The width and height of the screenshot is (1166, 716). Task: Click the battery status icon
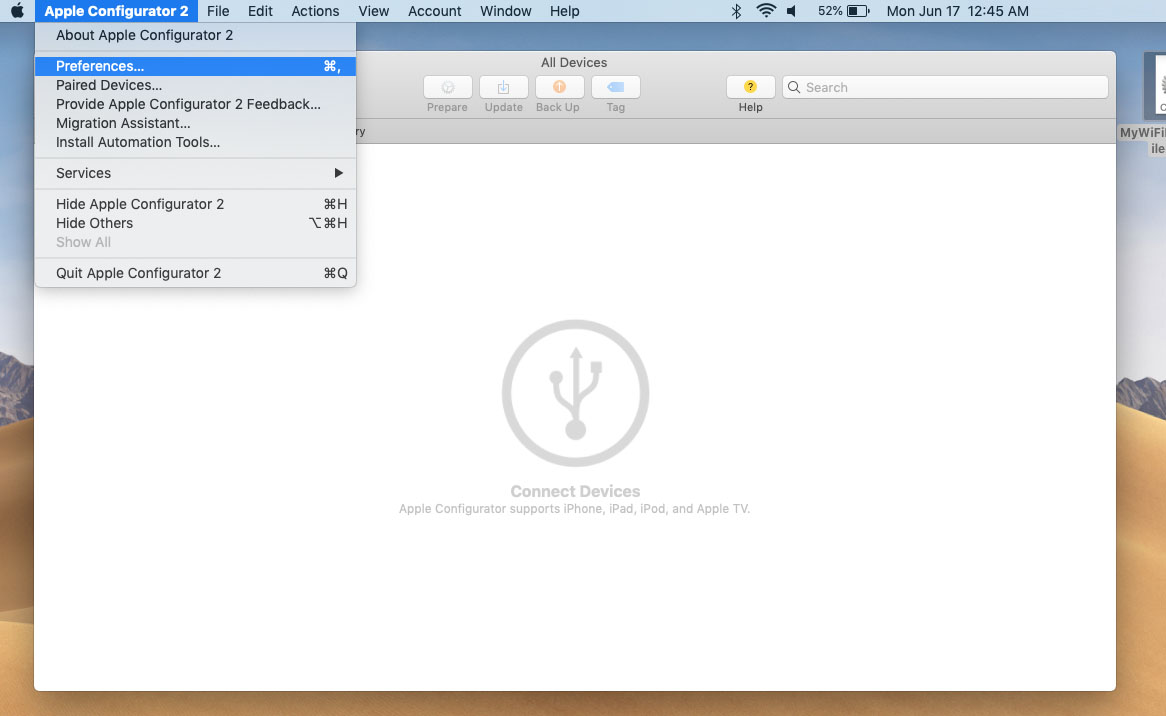(858, 11)
